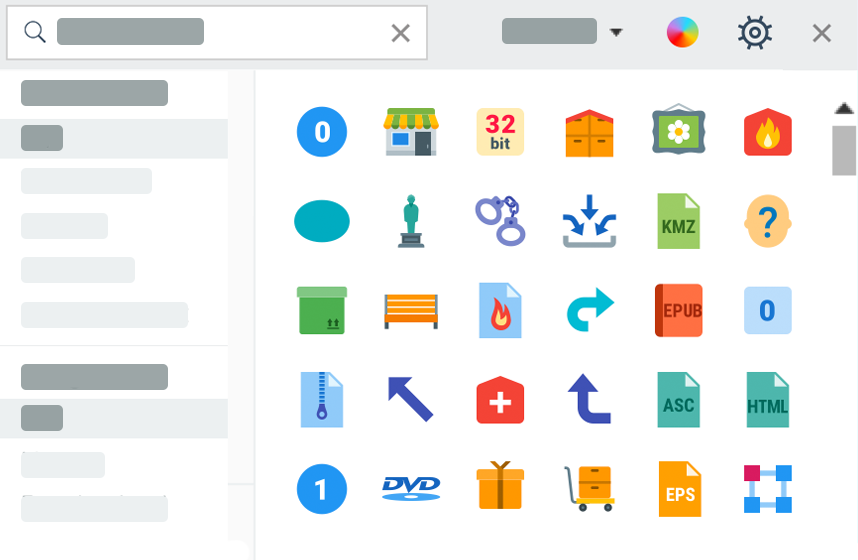This screenshot has width=858, height=560.
Task: Click inside the search input field
Action: (x=217, y=32)
